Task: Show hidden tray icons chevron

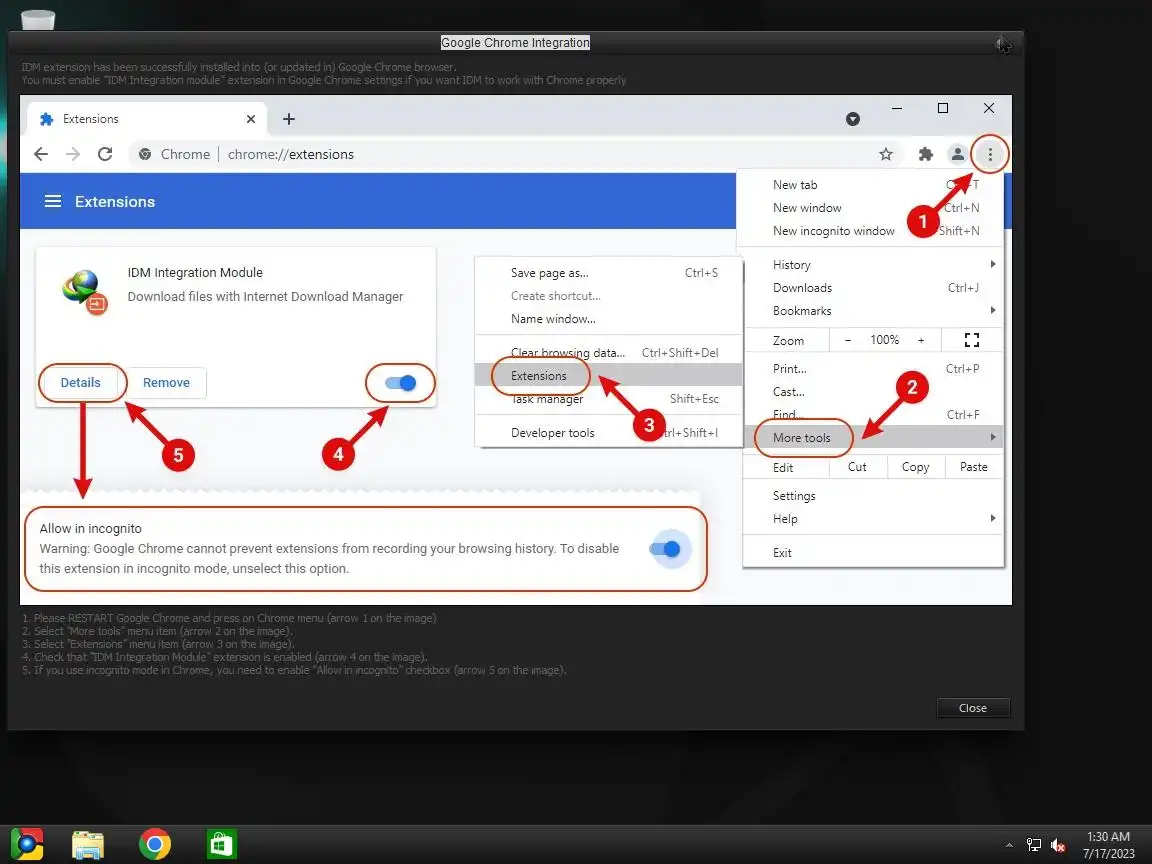Action: 1009,845
